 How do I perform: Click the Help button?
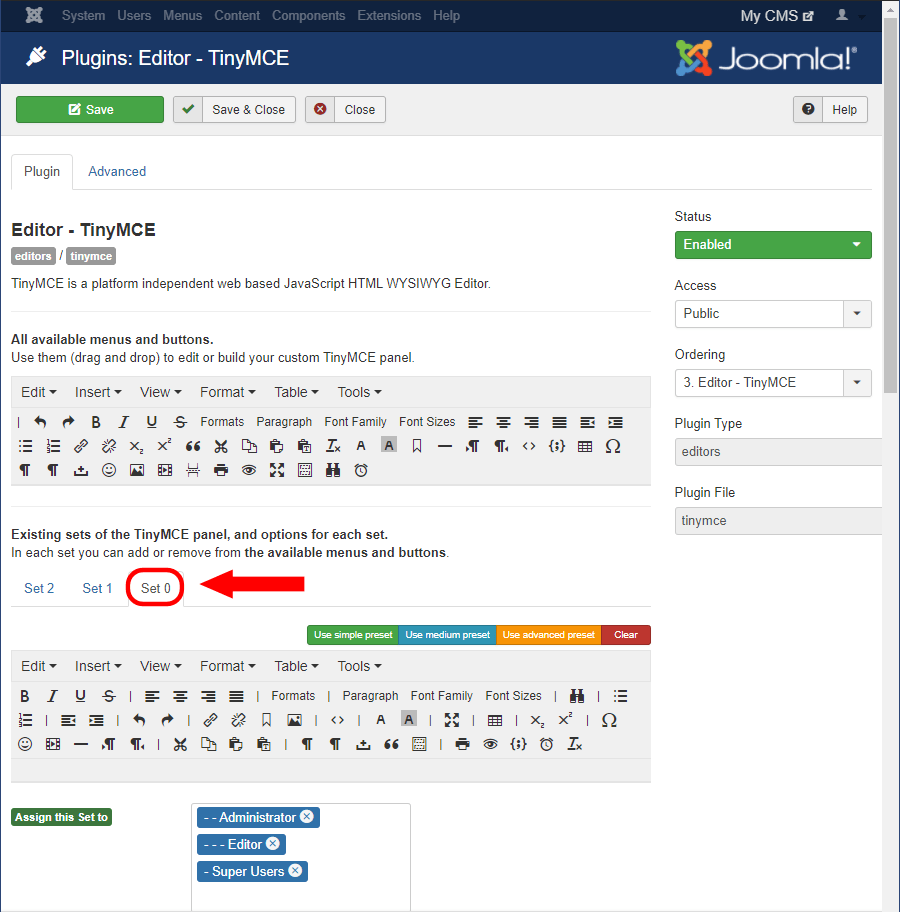tap(830, 109)
